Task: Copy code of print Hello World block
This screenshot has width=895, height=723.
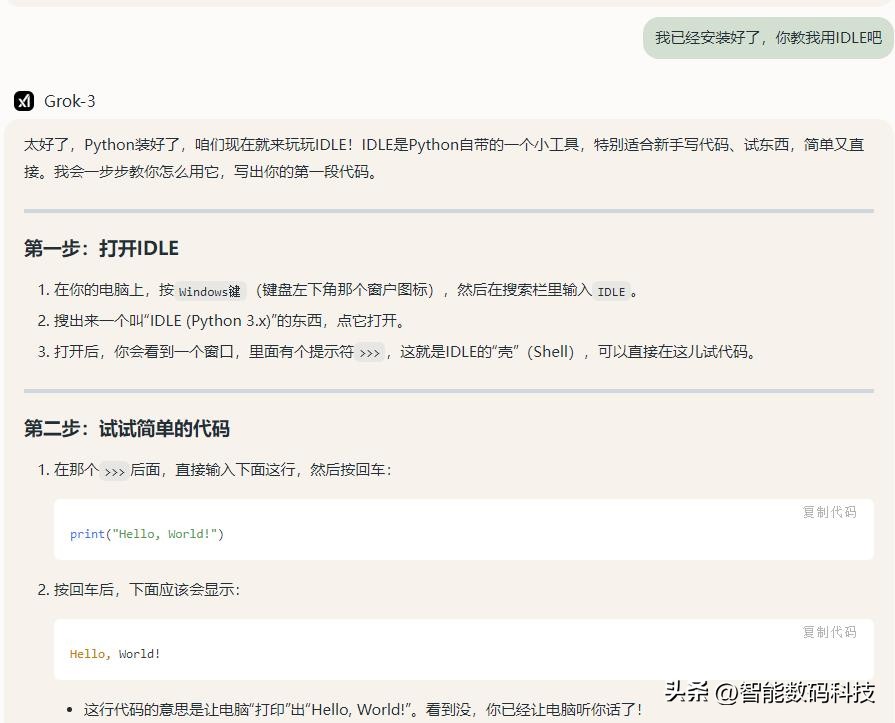Action: [x=829, y=512]
